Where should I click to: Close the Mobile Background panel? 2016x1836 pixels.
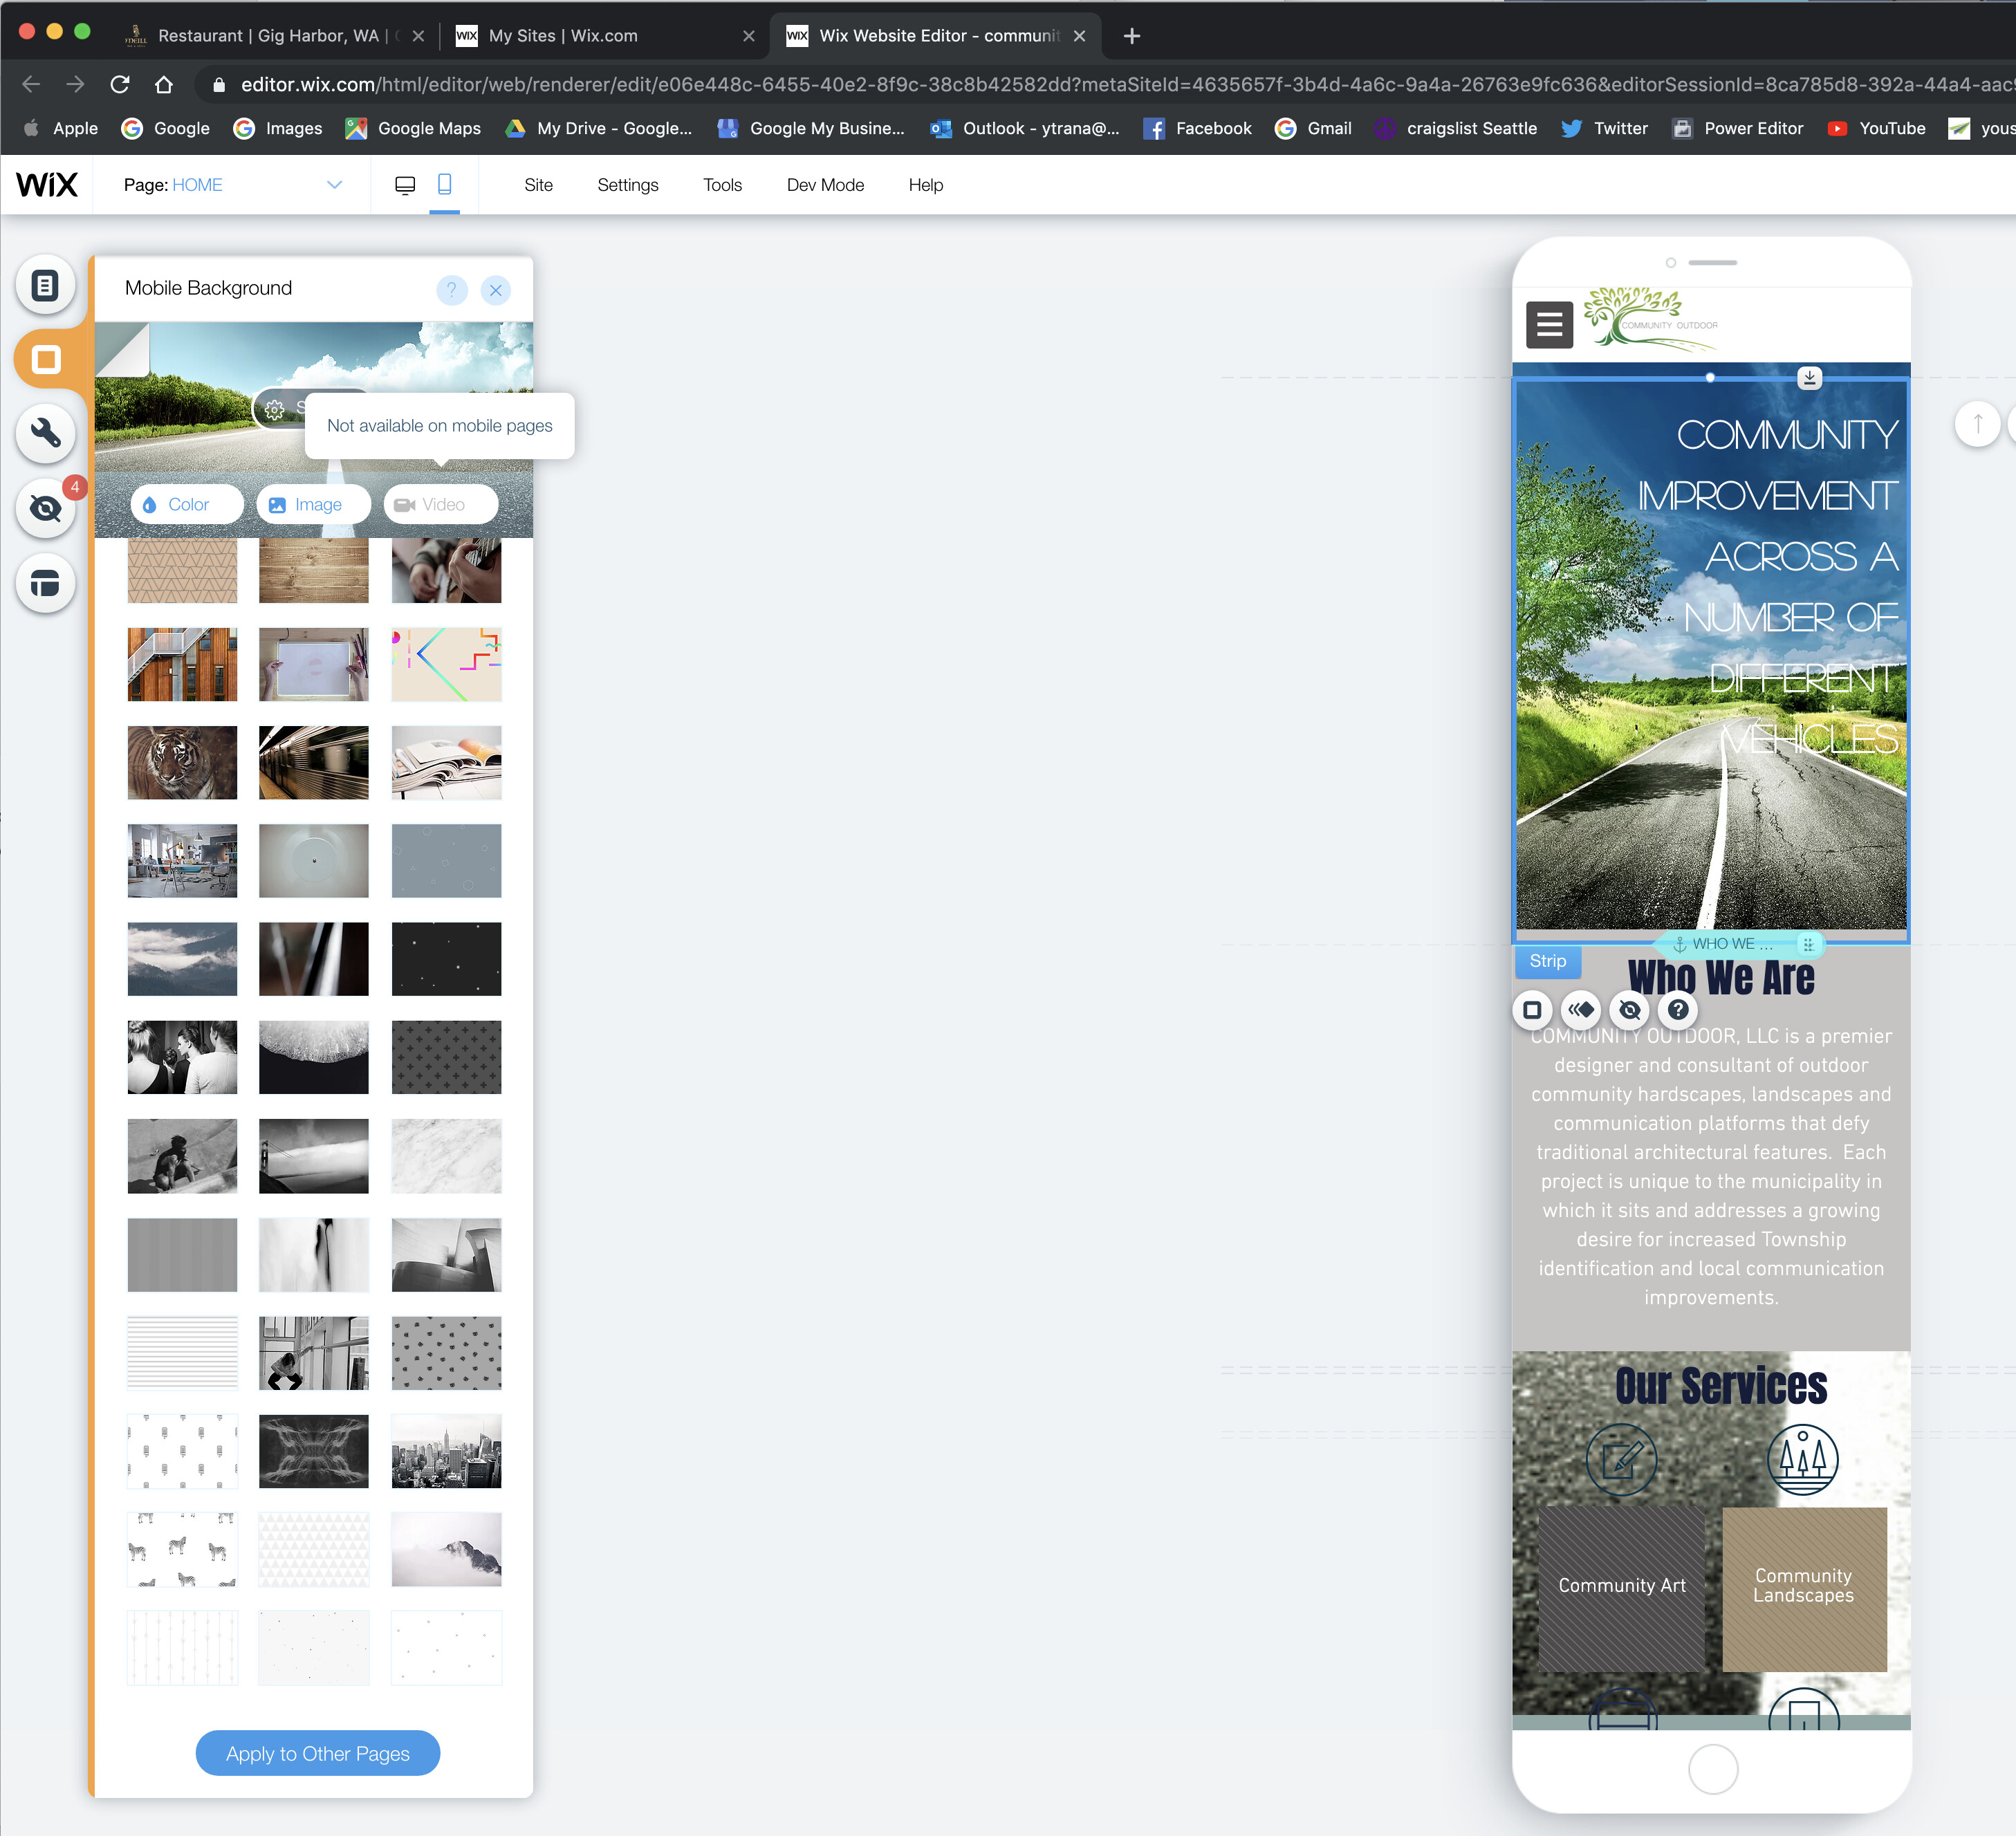(x=496, y=290)
